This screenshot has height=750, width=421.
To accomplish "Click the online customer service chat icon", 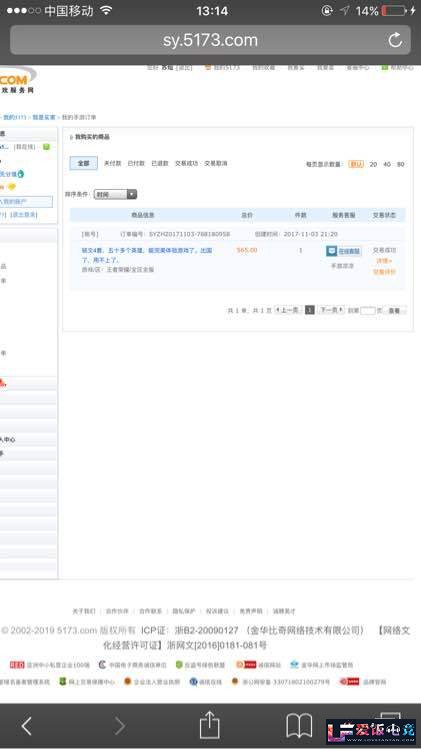I will (x=332, y=251).
